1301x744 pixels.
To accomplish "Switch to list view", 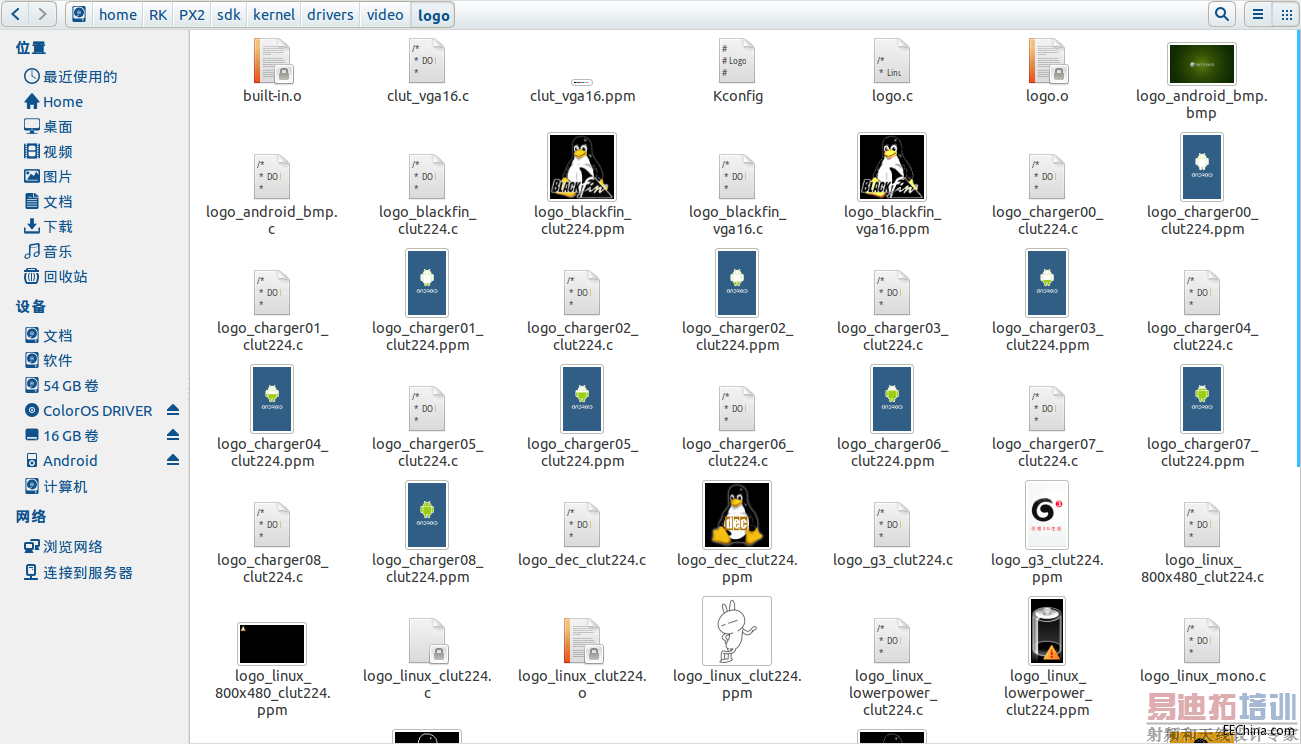I will [1258, 14].
